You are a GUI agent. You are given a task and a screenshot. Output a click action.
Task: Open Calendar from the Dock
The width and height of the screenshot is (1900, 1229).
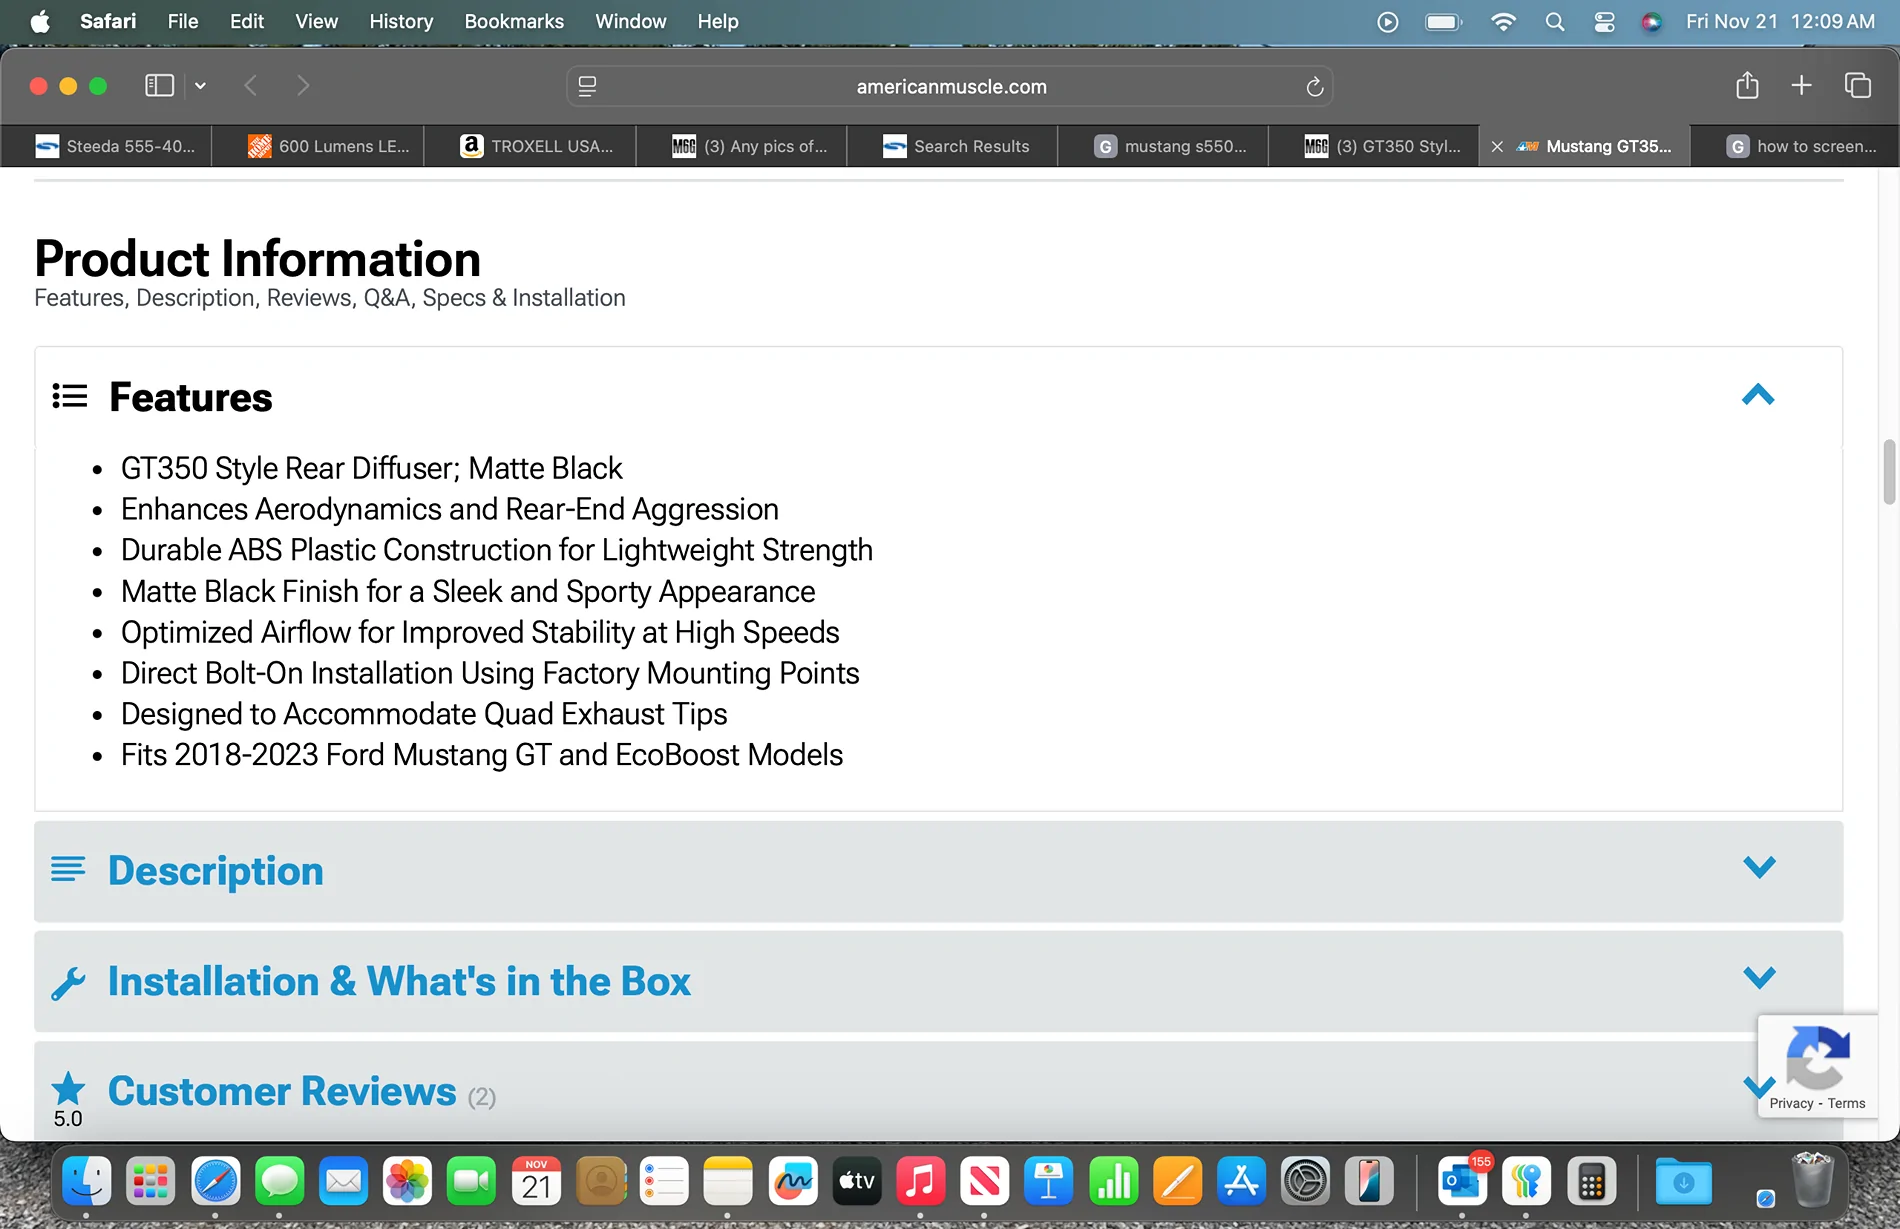click(x=536, y=1182)
